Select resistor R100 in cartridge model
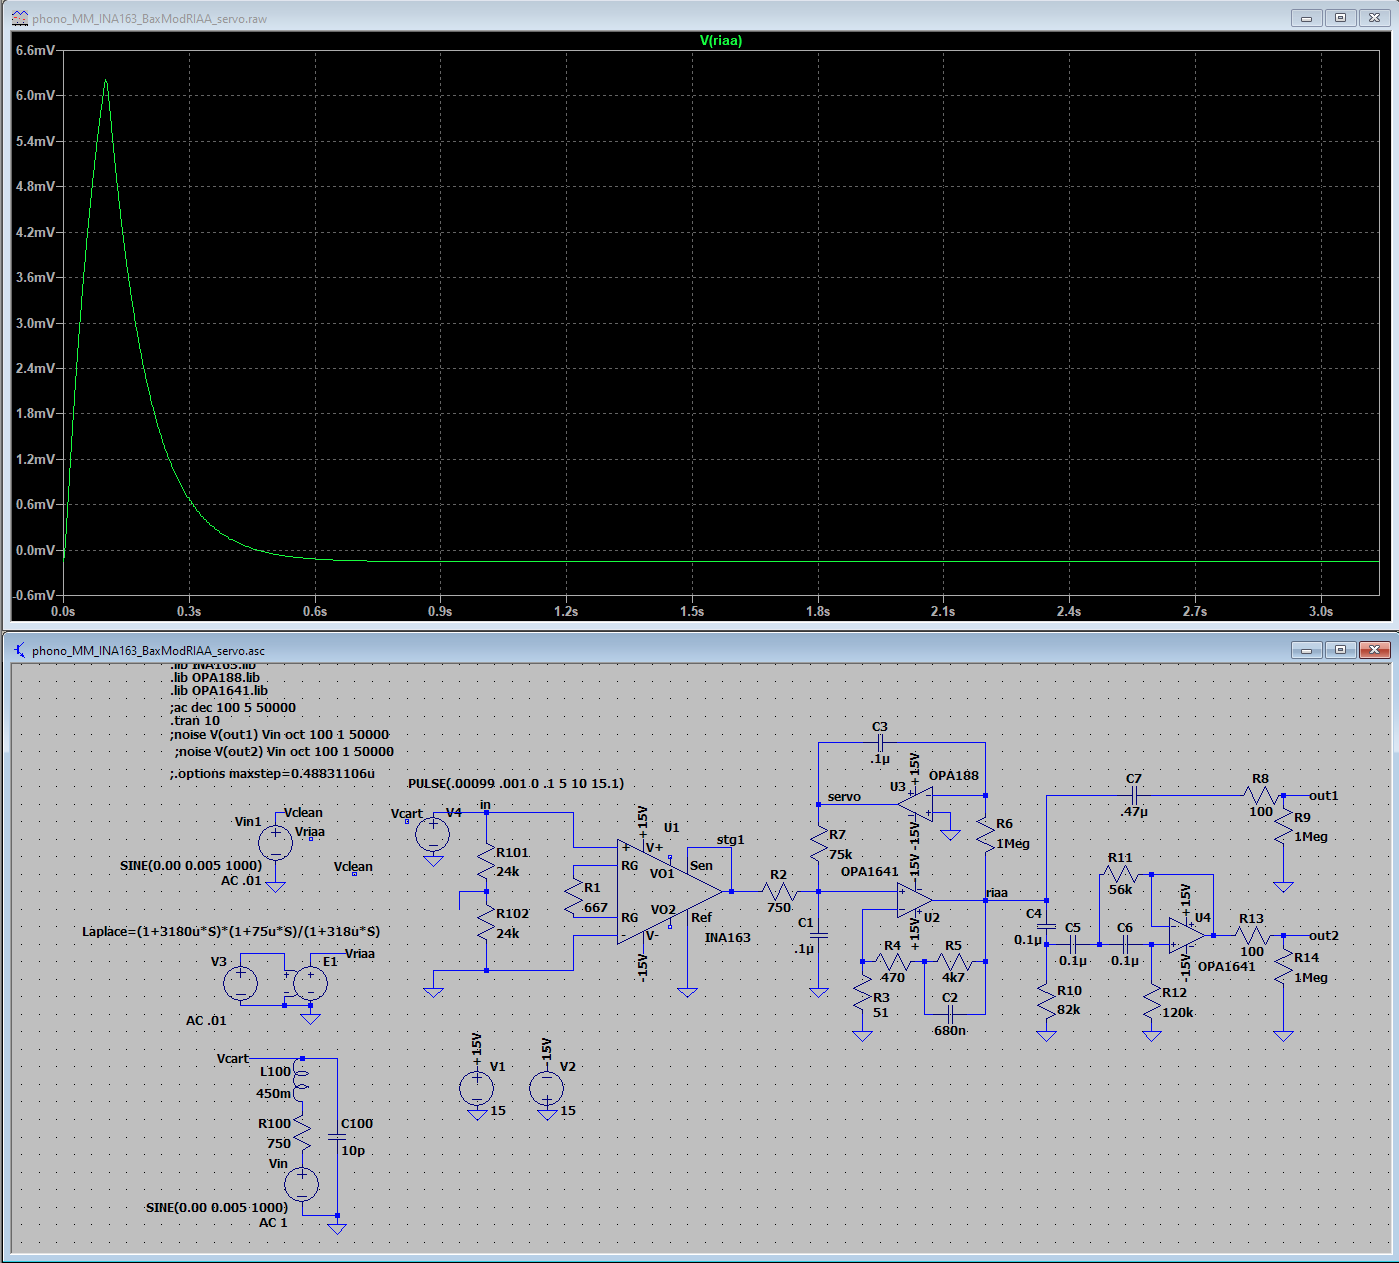 pos(302,1133)
